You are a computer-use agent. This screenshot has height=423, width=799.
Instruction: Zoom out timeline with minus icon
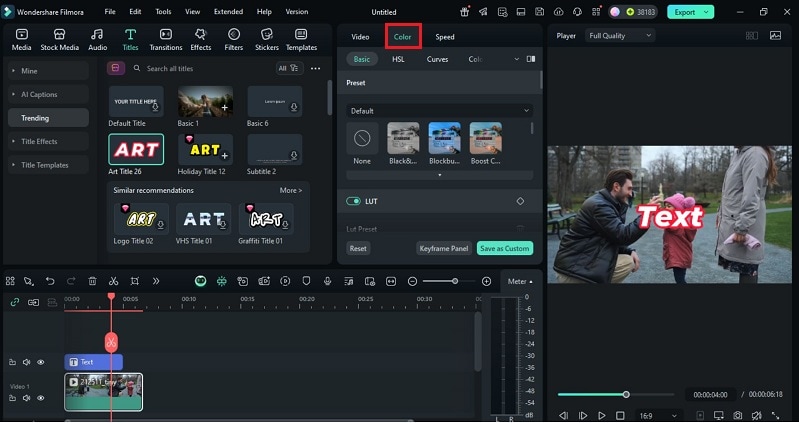(412, 281)
